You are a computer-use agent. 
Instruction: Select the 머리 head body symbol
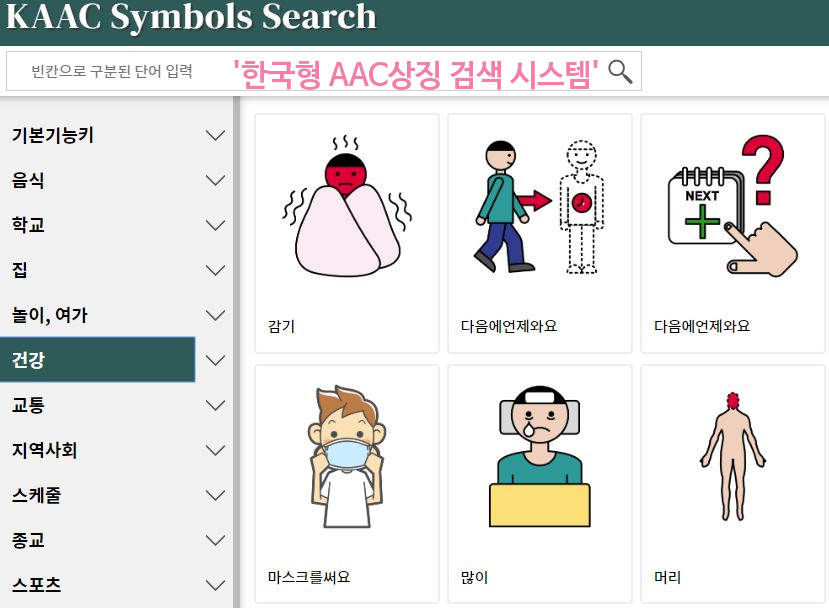(733, 457)
